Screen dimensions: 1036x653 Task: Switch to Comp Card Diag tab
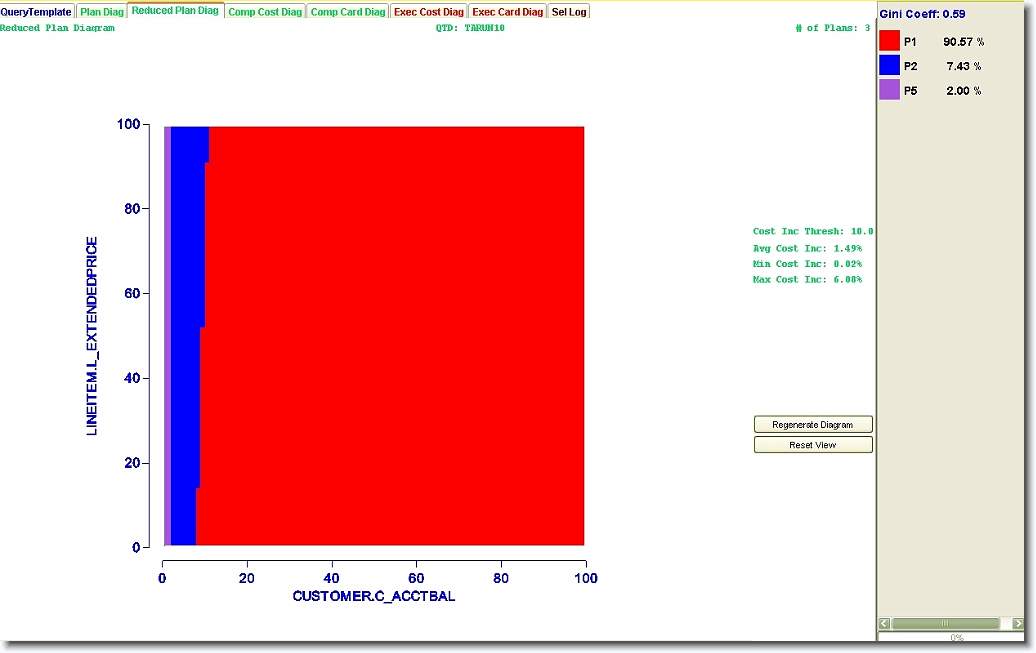pos(347,12)
